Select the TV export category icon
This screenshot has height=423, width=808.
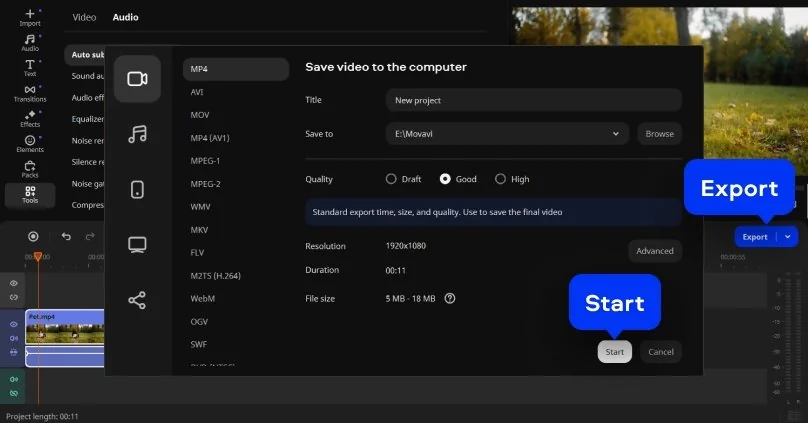[137, 245]
